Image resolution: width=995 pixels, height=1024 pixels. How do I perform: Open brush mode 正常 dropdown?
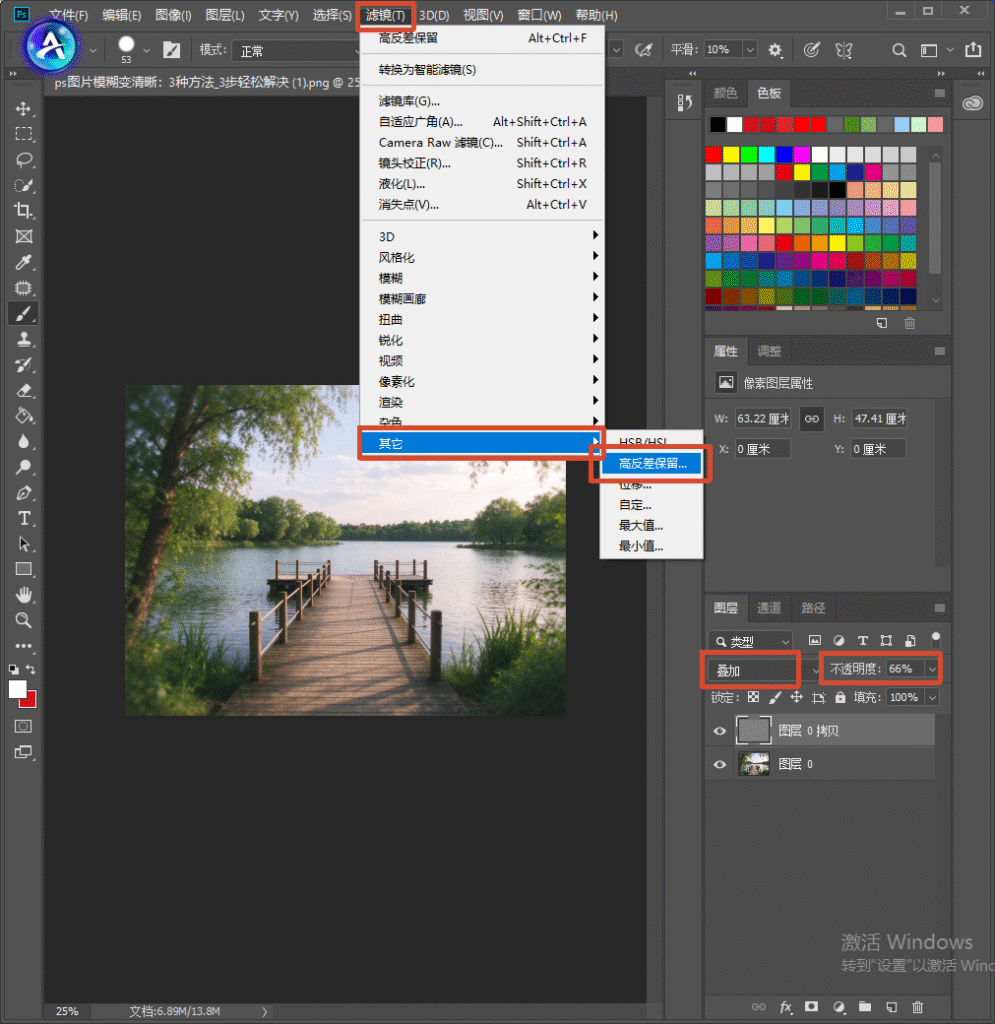[x=297, y=51]
